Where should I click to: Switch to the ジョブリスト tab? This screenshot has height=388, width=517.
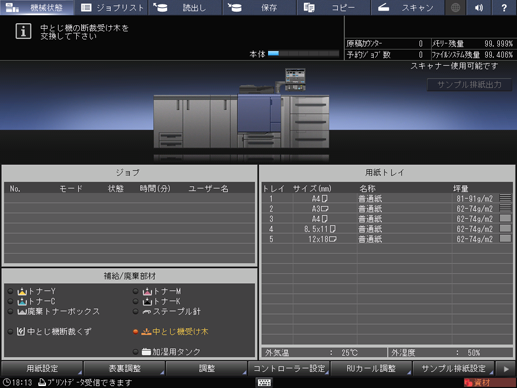pyautogui.click(x=112, y=7)
